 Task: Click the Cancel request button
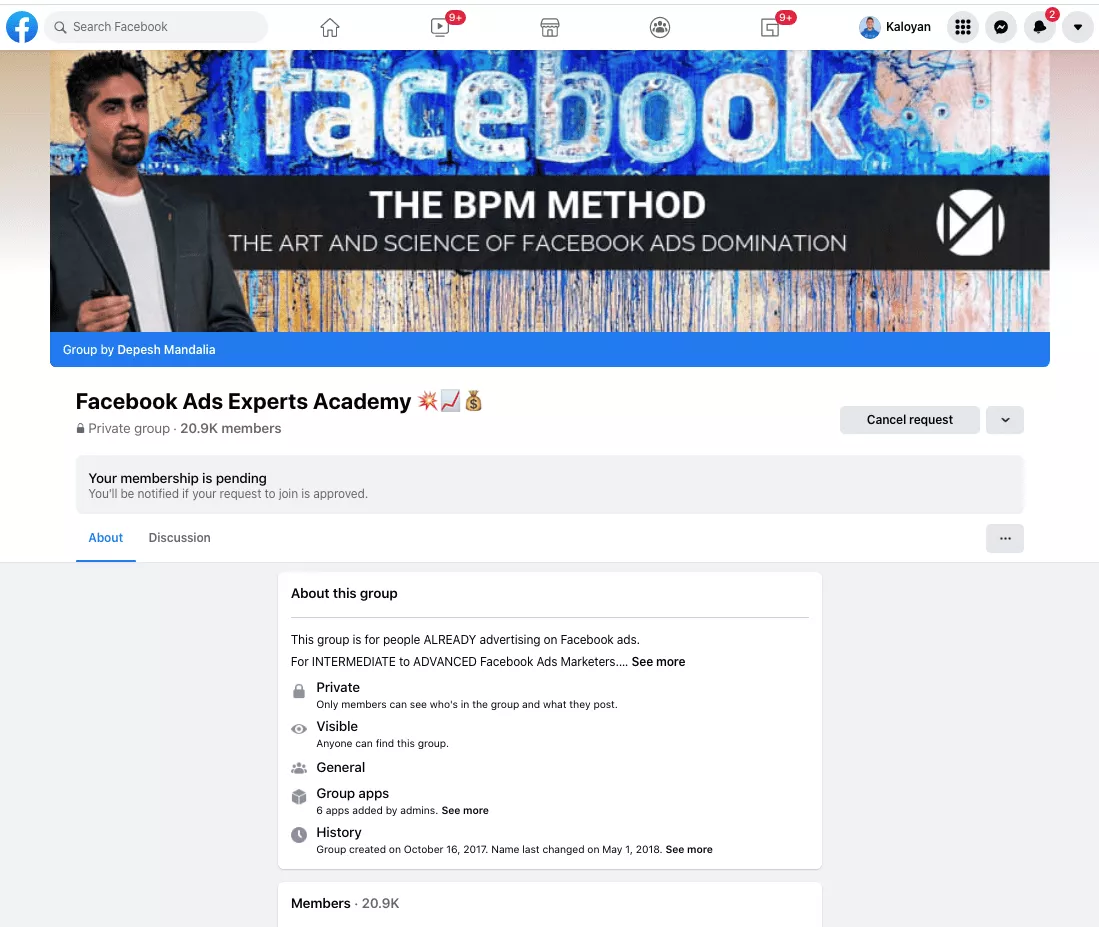[x=910, y=420]
